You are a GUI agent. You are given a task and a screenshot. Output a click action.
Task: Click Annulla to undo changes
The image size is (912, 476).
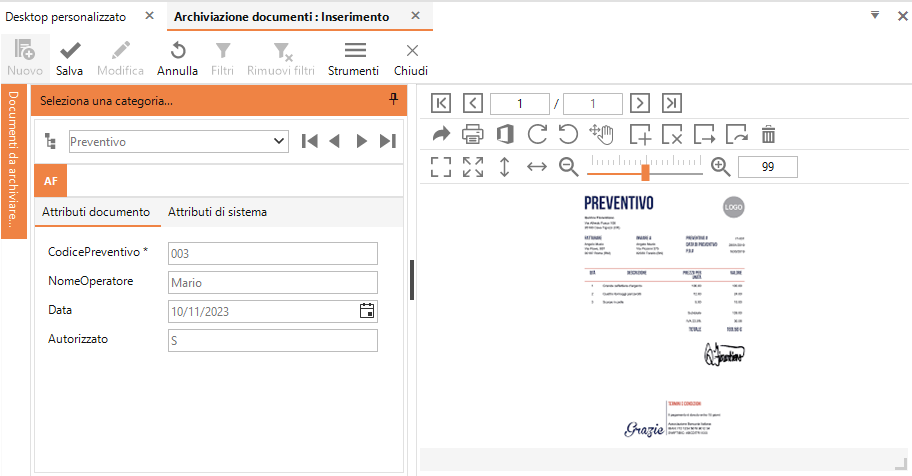tap(177, 58)
